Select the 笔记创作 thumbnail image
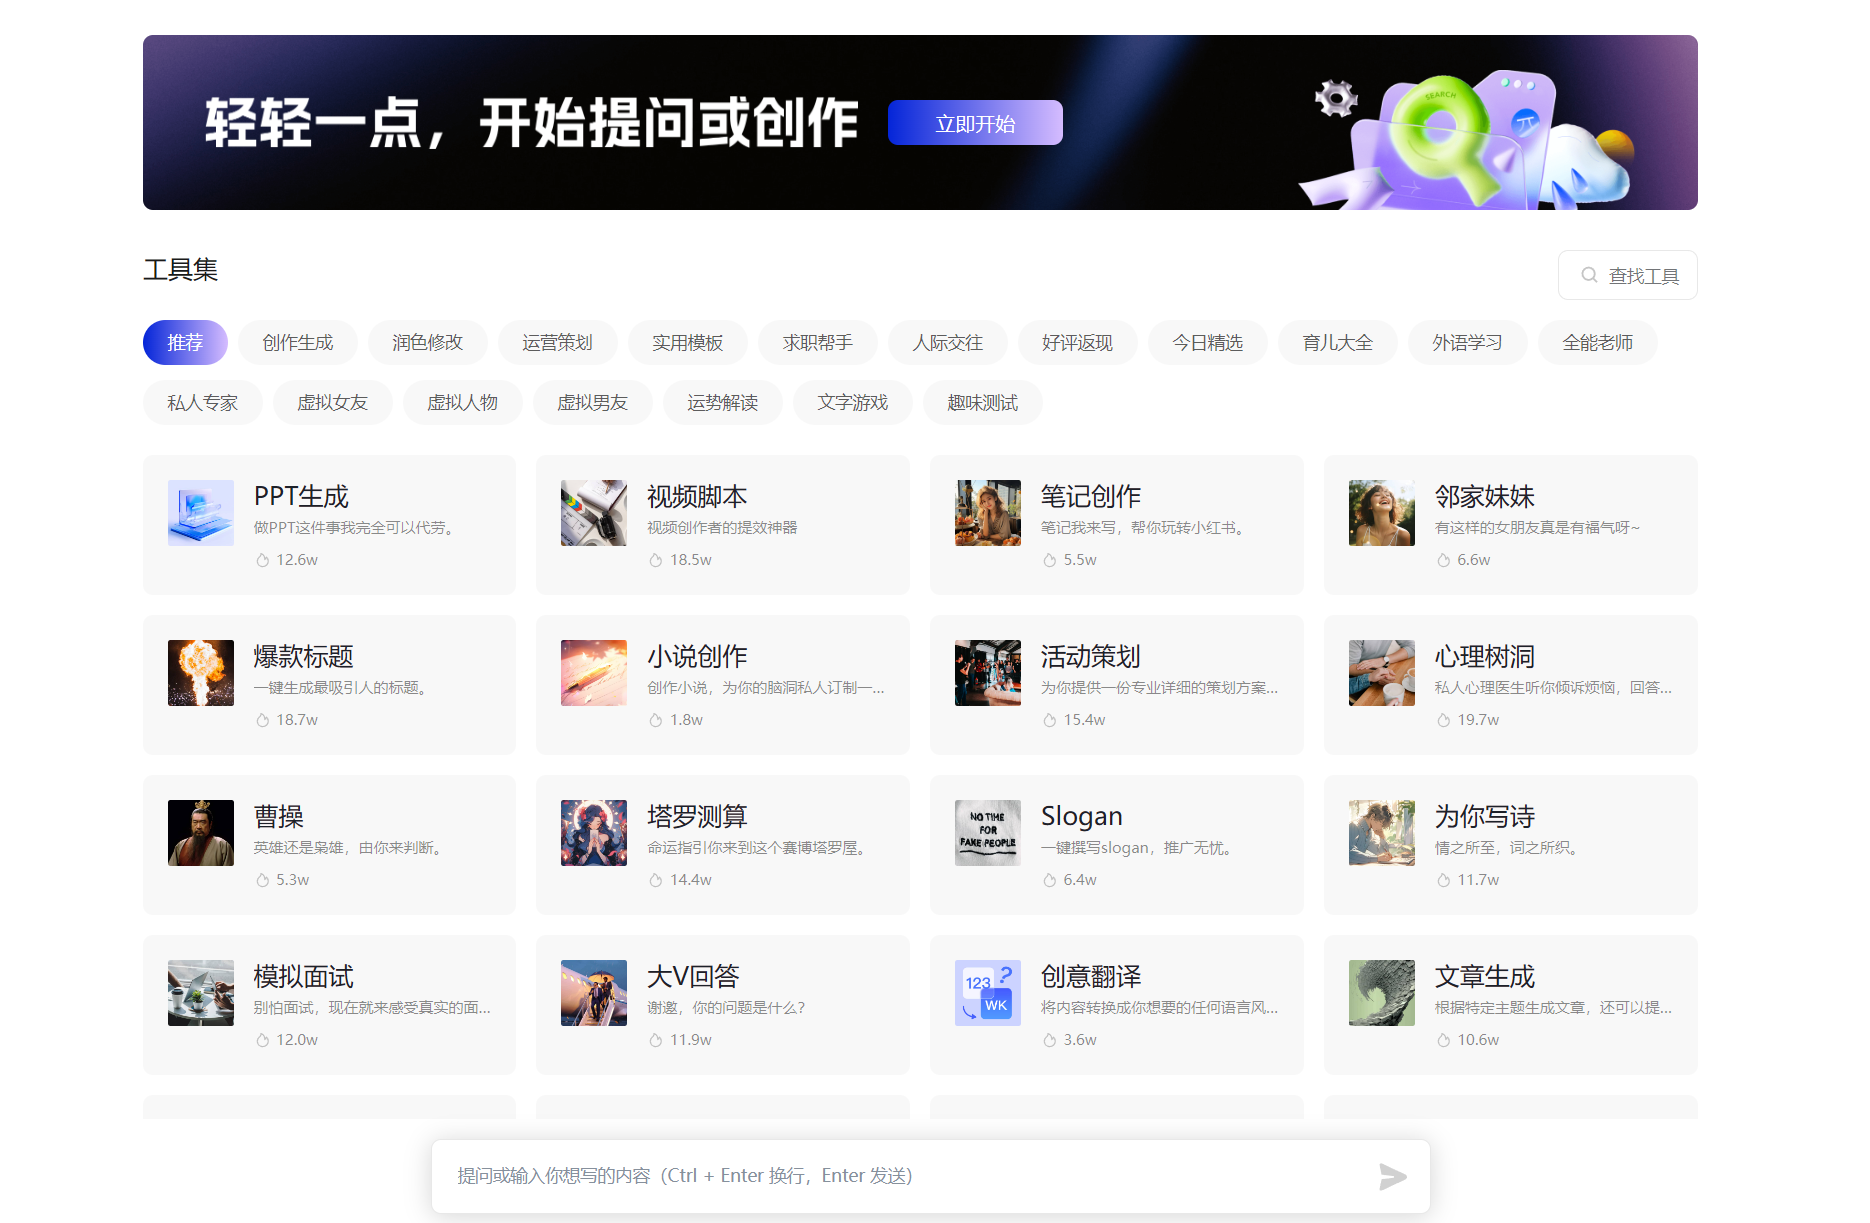1870x1223 pixels. pos(988,513)
